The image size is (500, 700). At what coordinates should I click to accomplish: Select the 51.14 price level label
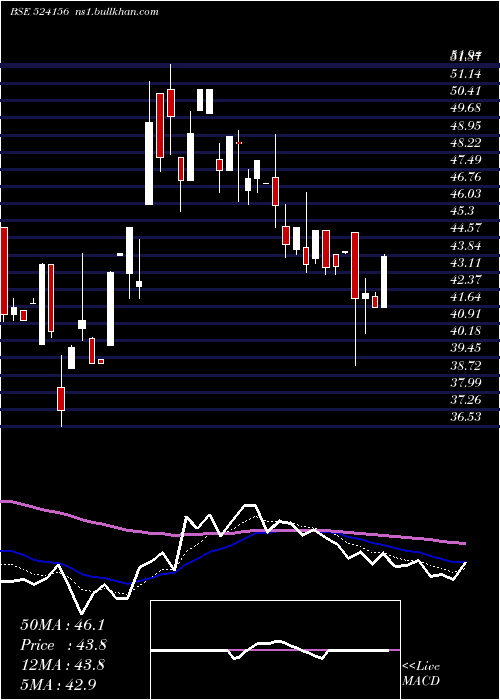coord(465,74)
